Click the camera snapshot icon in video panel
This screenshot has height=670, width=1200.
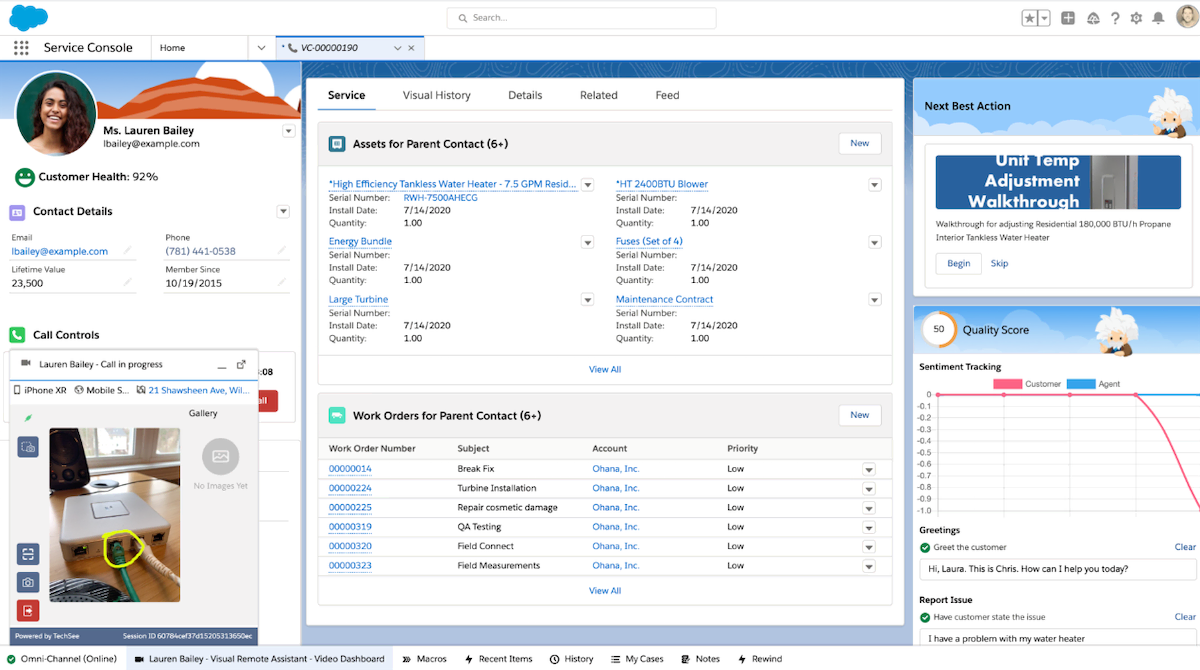(x=28, y=582)
